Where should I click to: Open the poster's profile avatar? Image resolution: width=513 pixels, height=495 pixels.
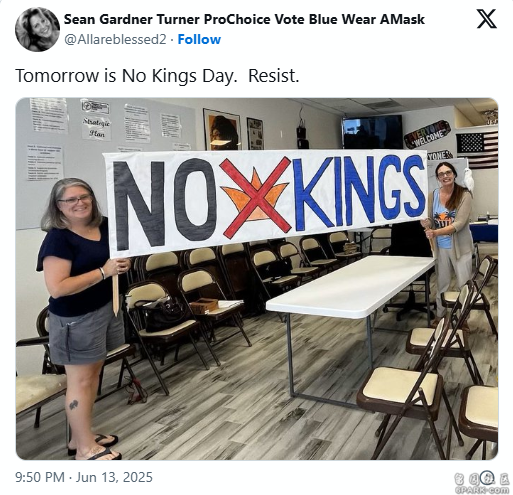point(37,29)
